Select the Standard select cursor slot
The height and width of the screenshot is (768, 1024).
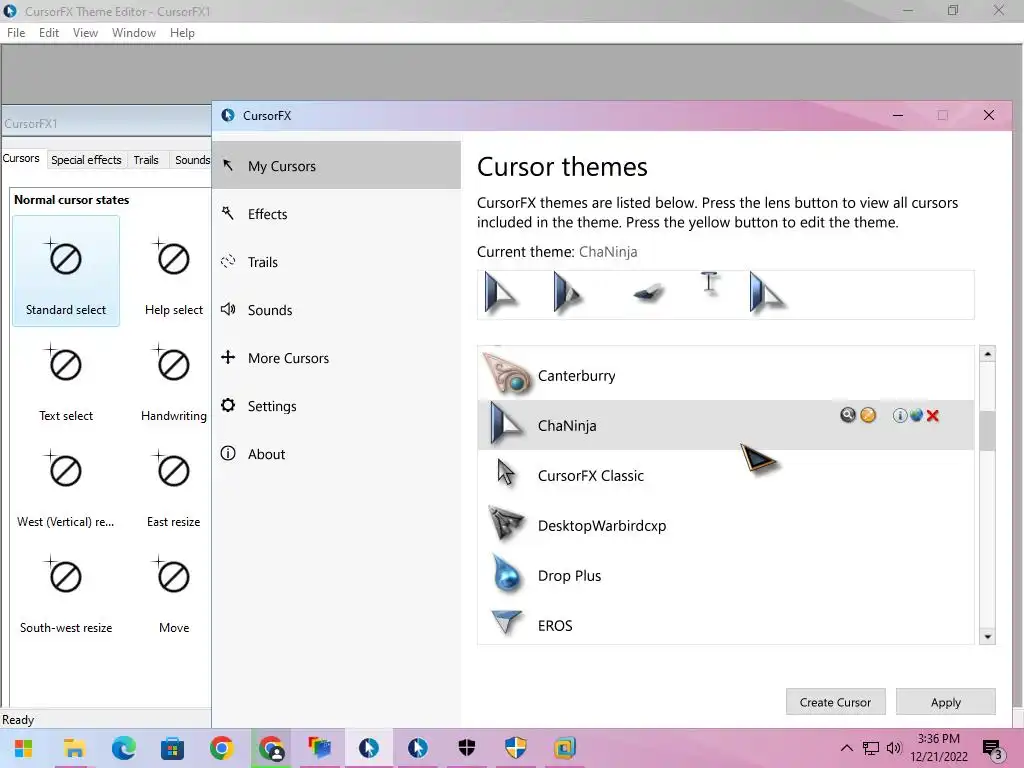pos(66,271)
